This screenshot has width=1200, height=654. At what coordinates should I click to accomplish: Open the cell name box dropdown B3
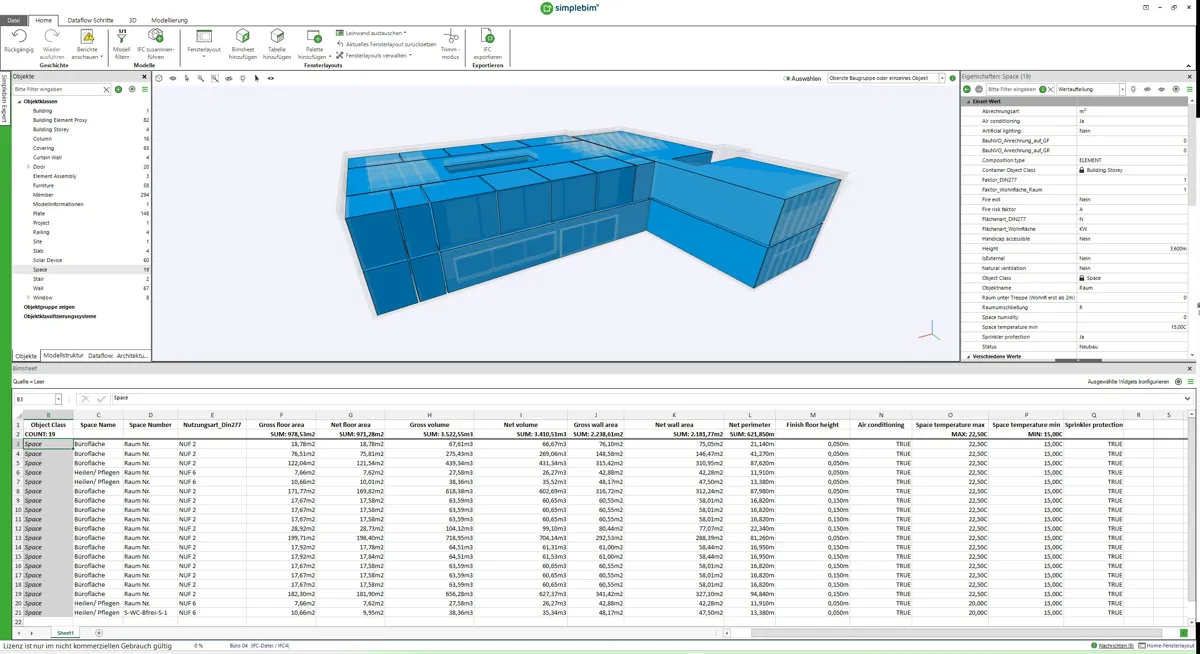[x=58, y=399]
